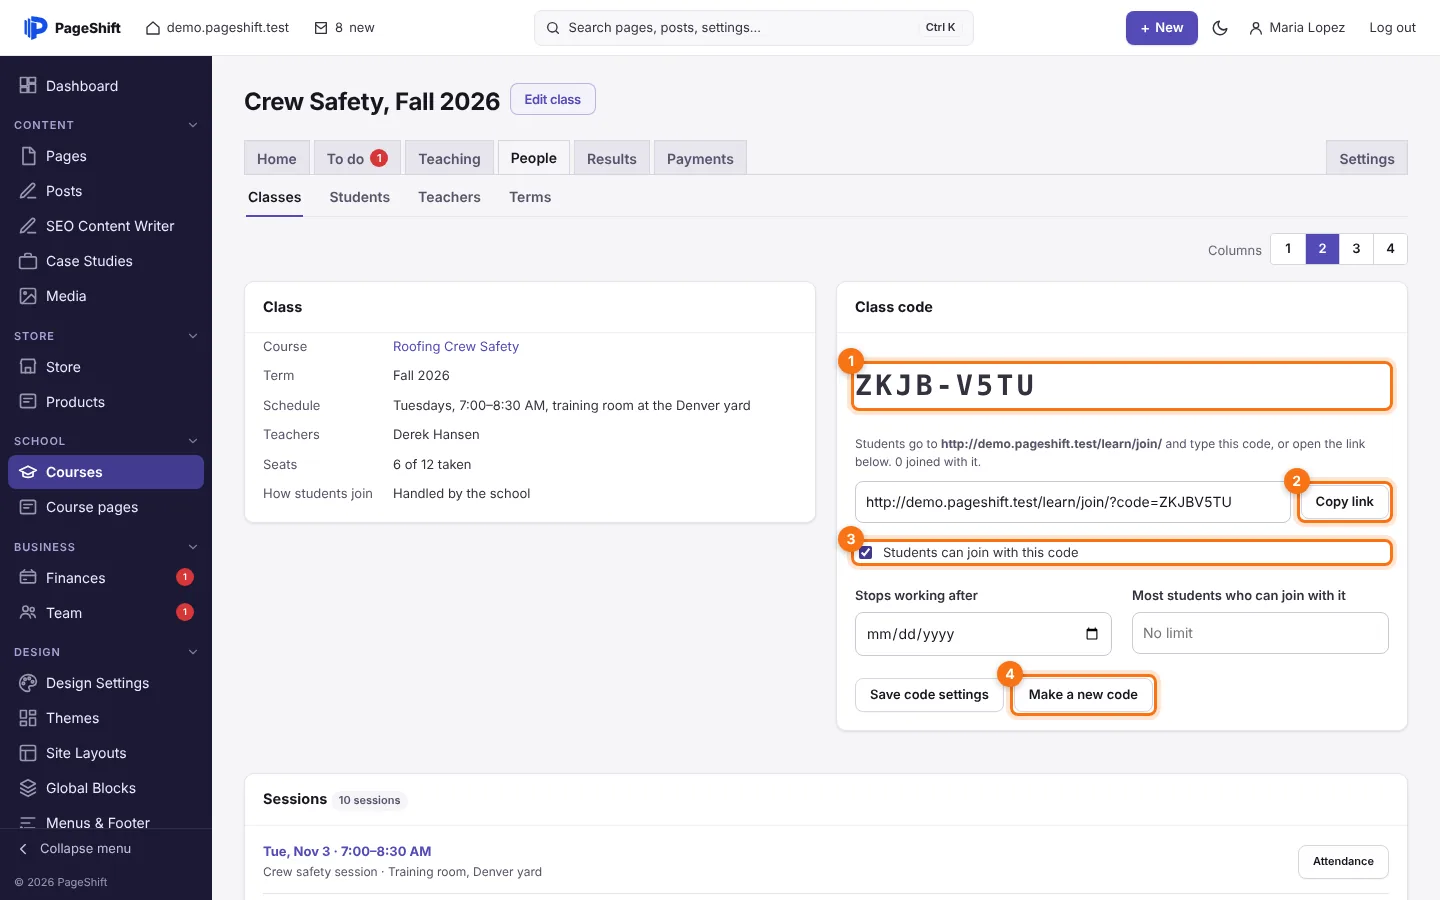Collapse the DESIGN sidebar section
The height and width of the screenshot is (900, 1440).
pyautogui.click(x=193, y=652)
